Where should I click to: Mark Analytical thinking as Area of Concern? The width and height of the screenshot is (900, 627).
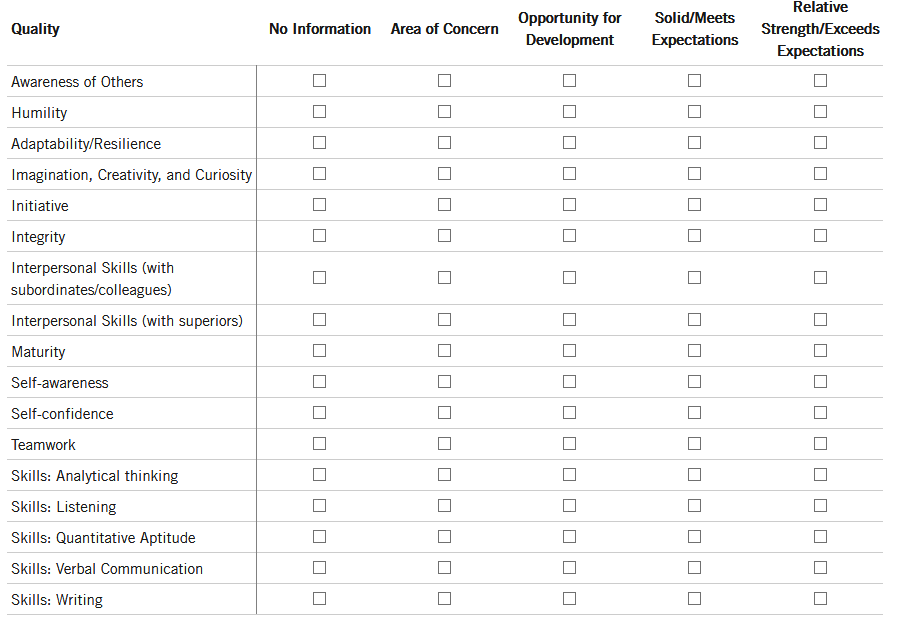pos(444,475)
